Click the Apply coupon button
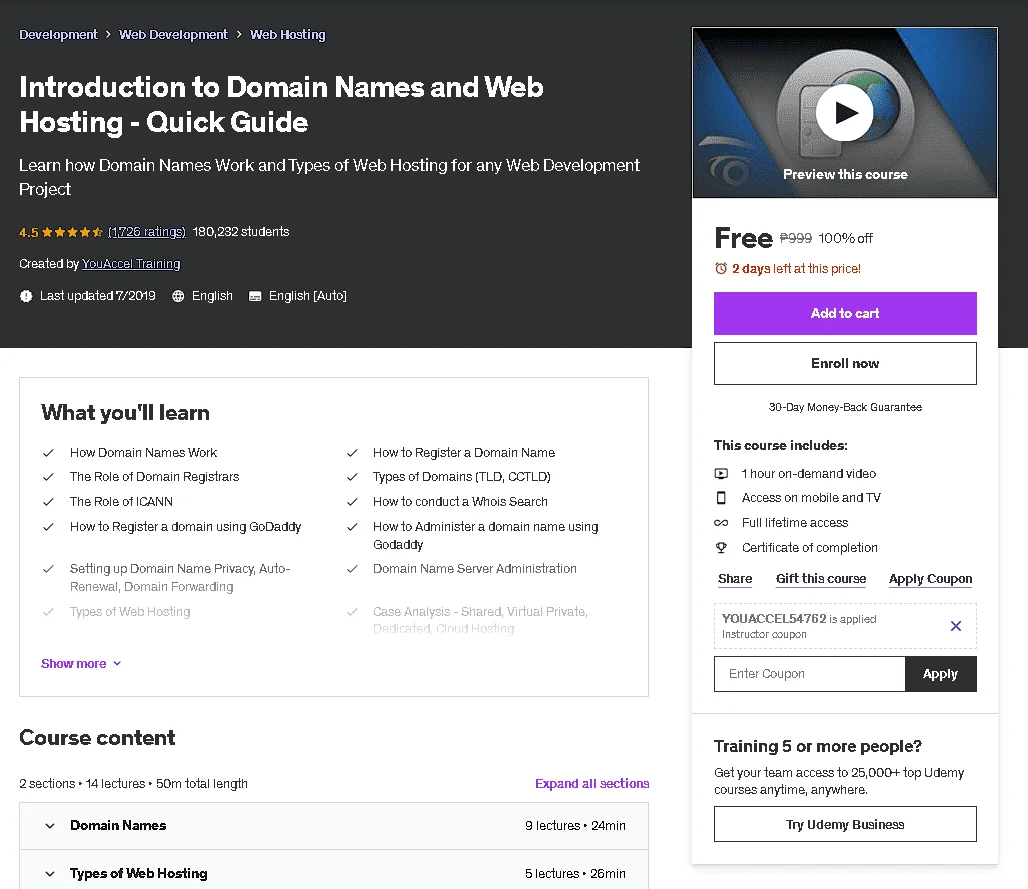Image resolution: width=1028 pixels, height=889 pixels. 940,674
